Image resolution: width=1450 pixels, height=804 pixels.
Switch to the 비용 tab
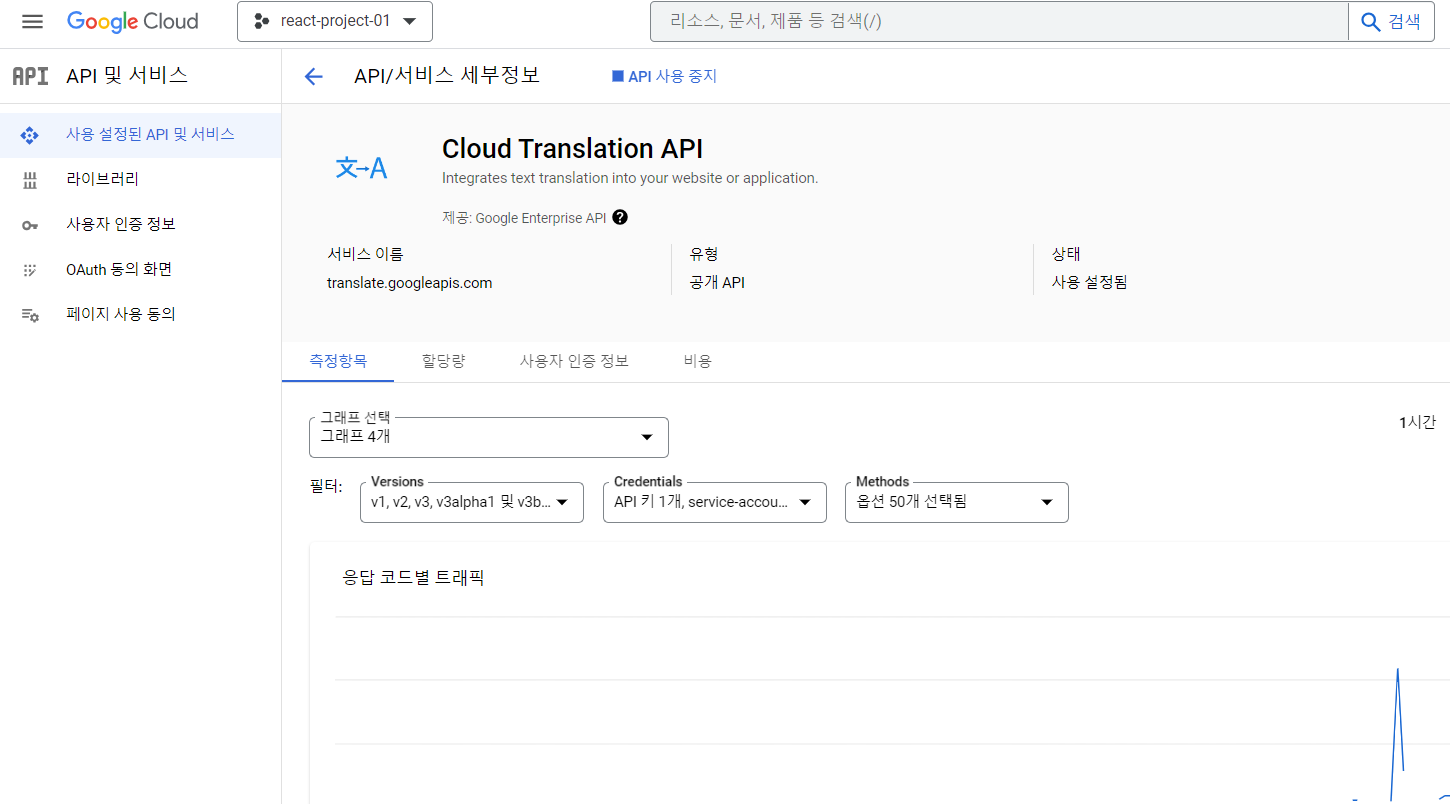697,361
